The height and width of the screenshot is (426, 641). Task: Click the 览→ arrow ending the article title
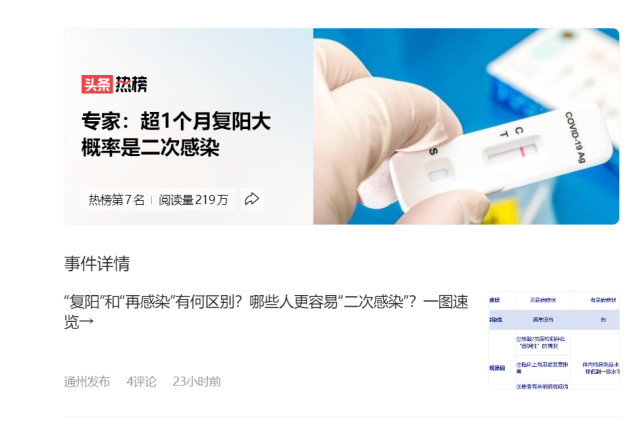pyautogui.click(x=79, y=322)
